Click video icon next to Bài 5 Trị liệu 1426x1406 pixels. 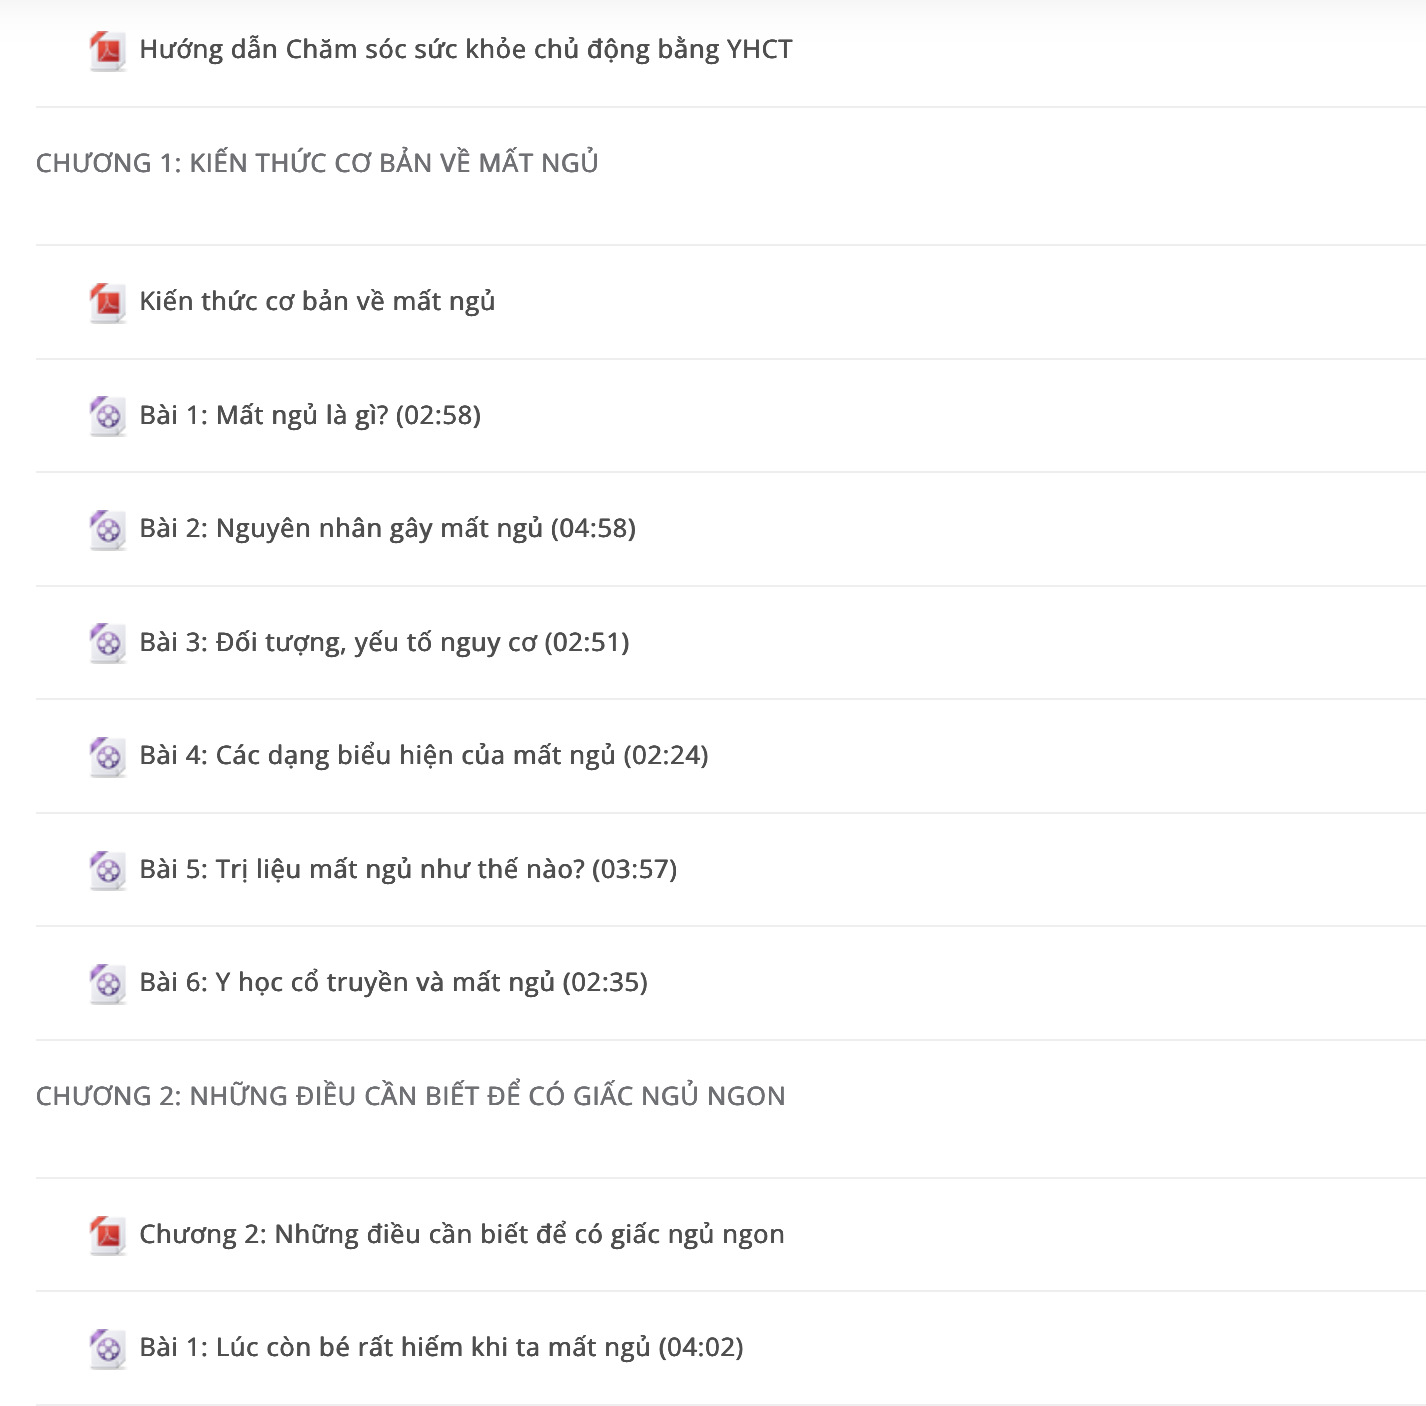tap(107, 870)
